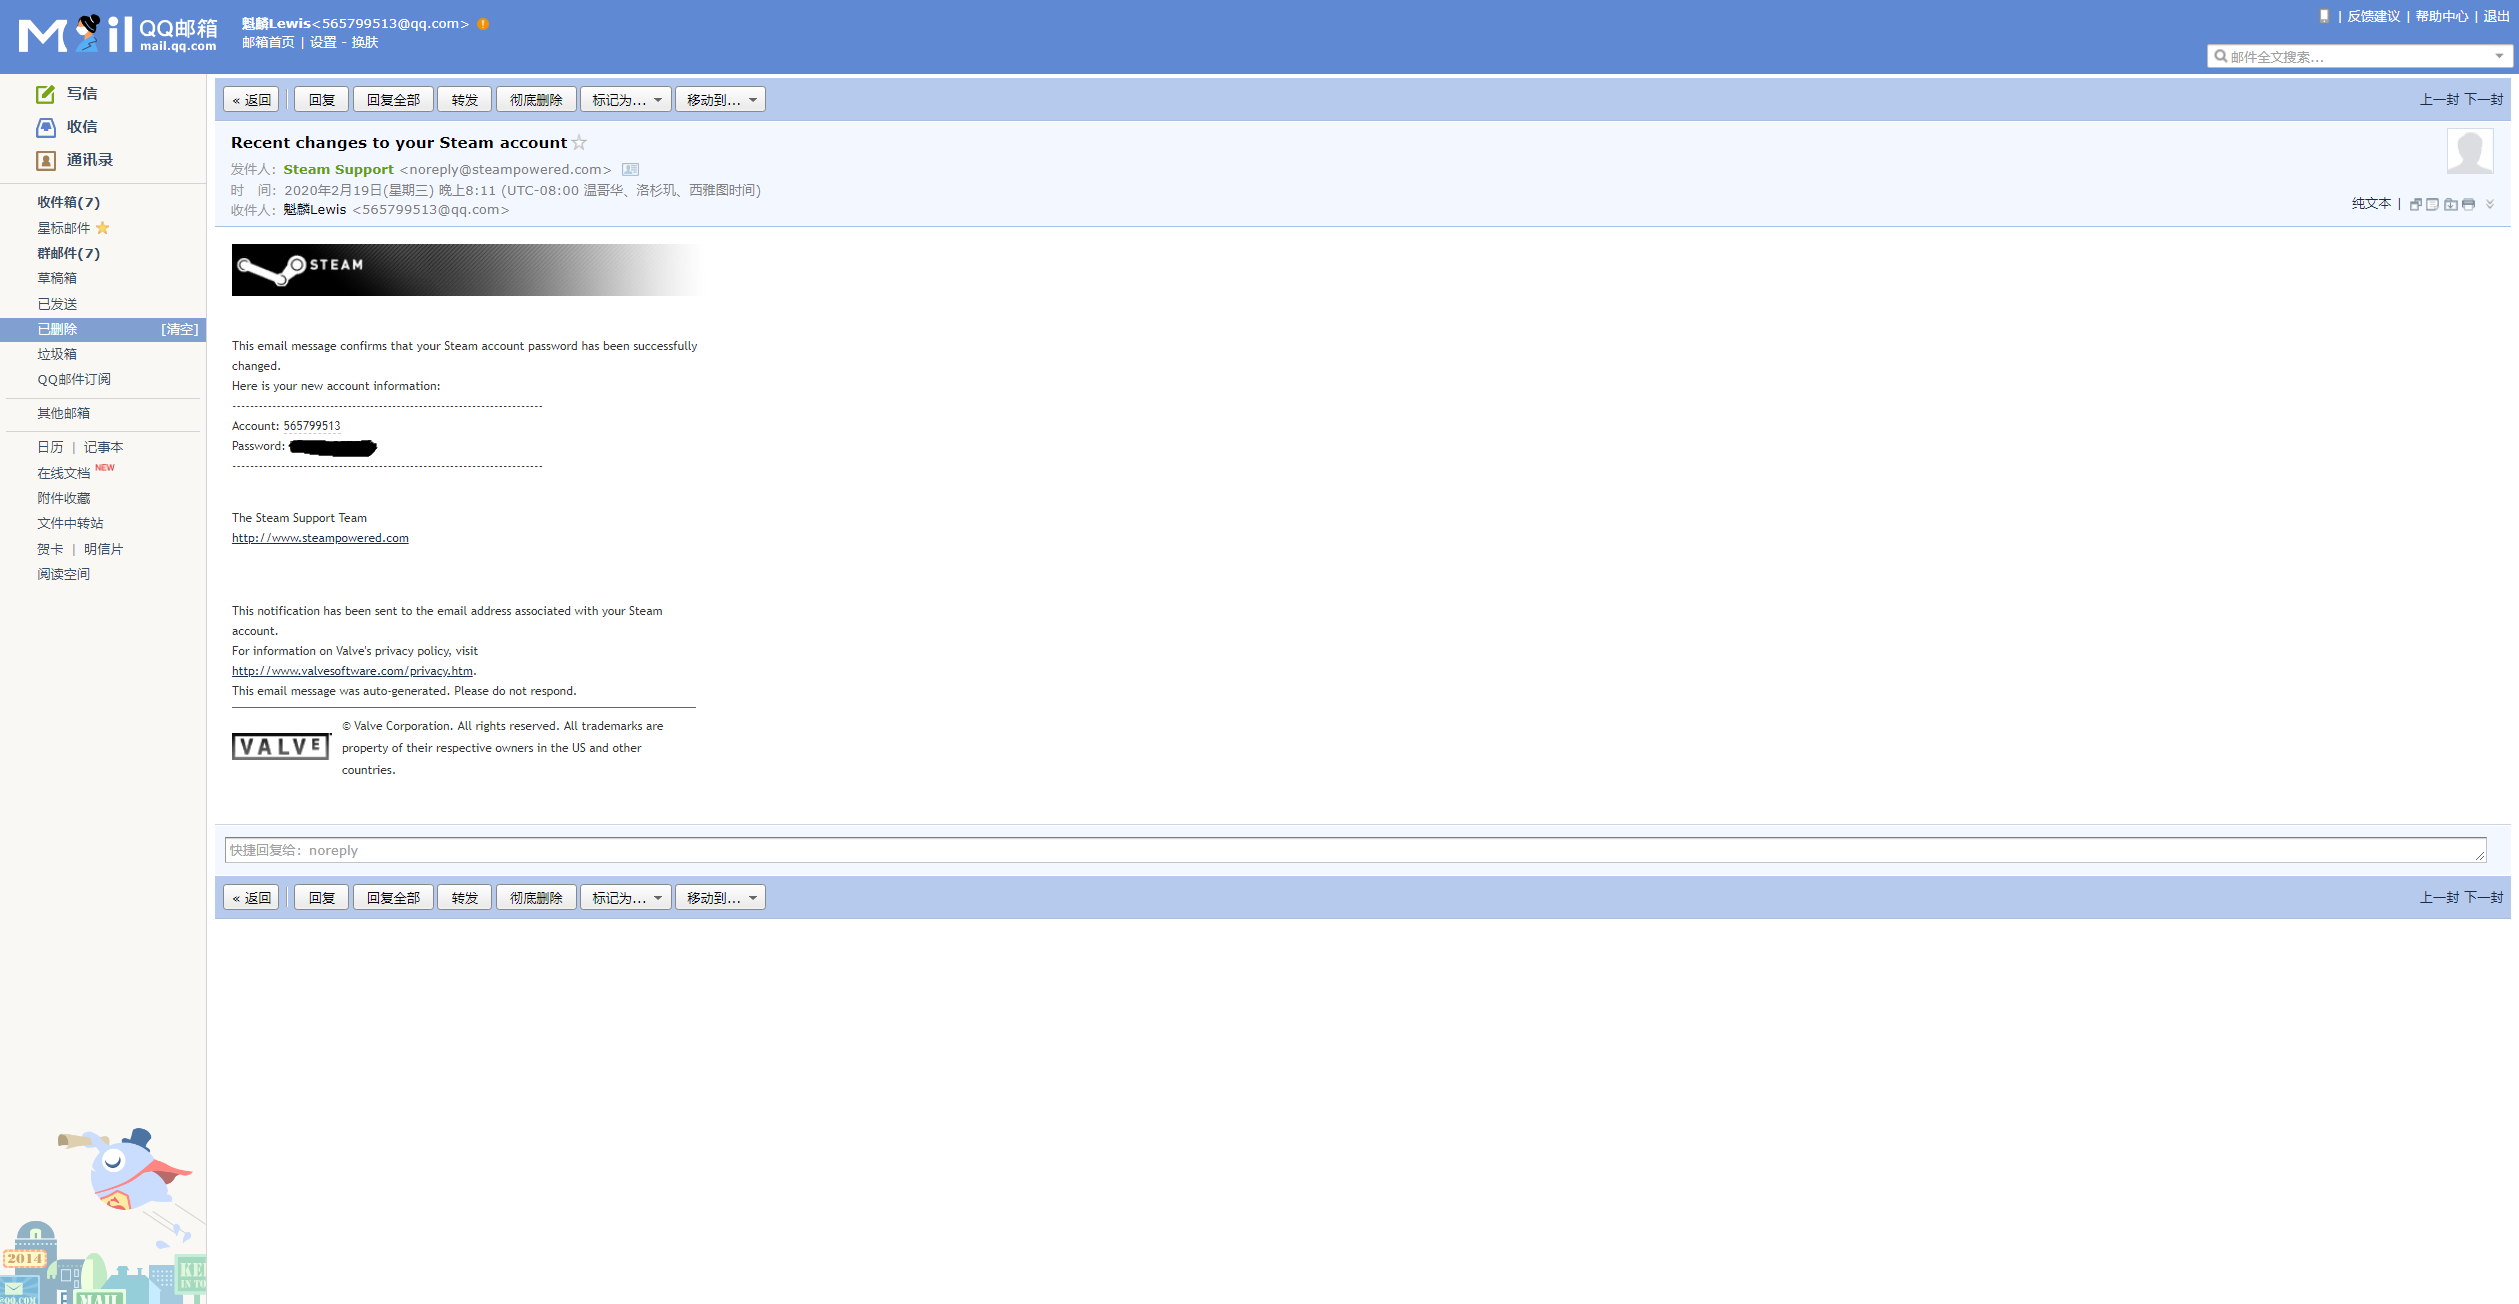Open 文件中转站 file transfer station
This screenshot has height=1304, width=2519.
[70, 523]
